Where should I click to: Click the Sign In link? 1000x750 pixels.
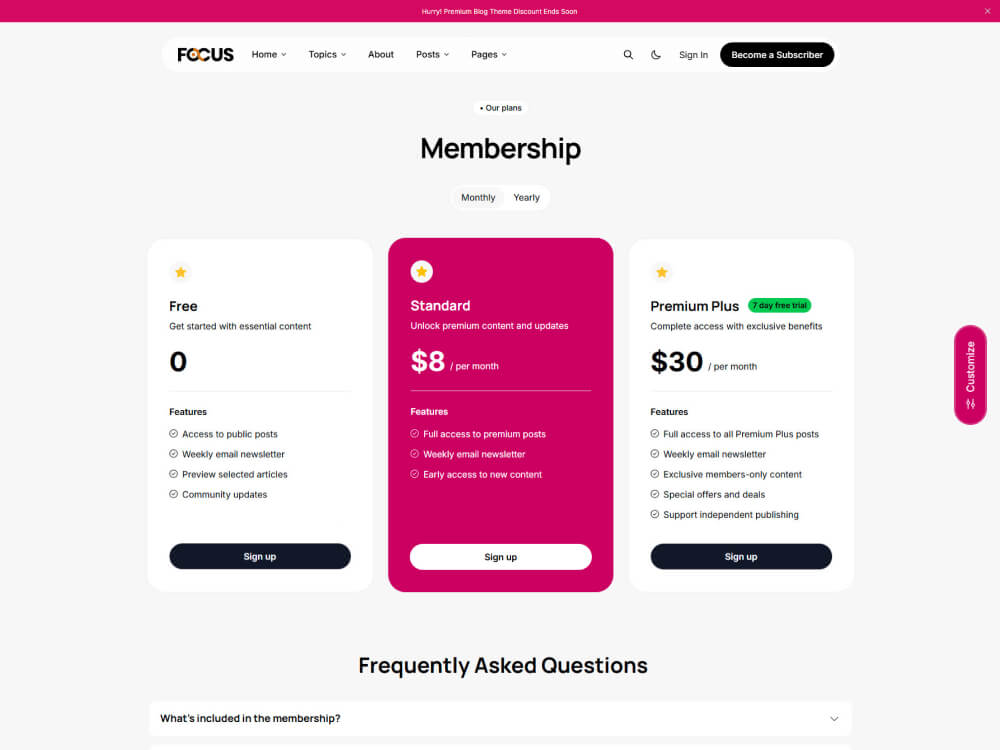pyautogui.click(x=693, y=54)
